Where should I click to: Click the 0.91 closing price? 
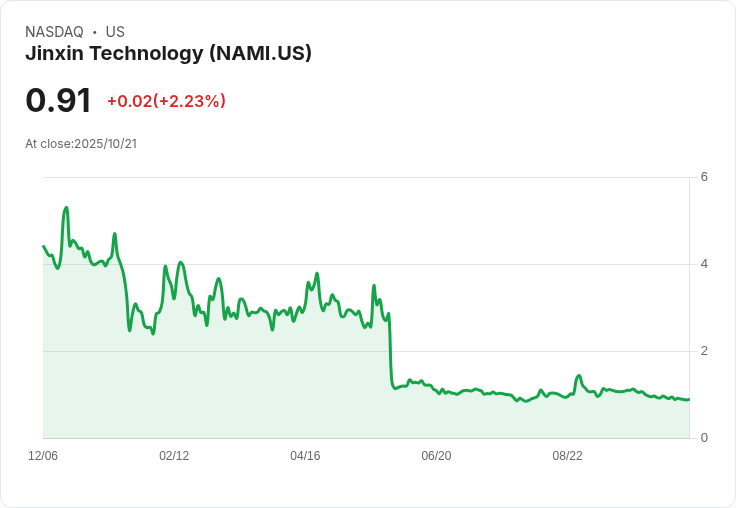[58, 101]
